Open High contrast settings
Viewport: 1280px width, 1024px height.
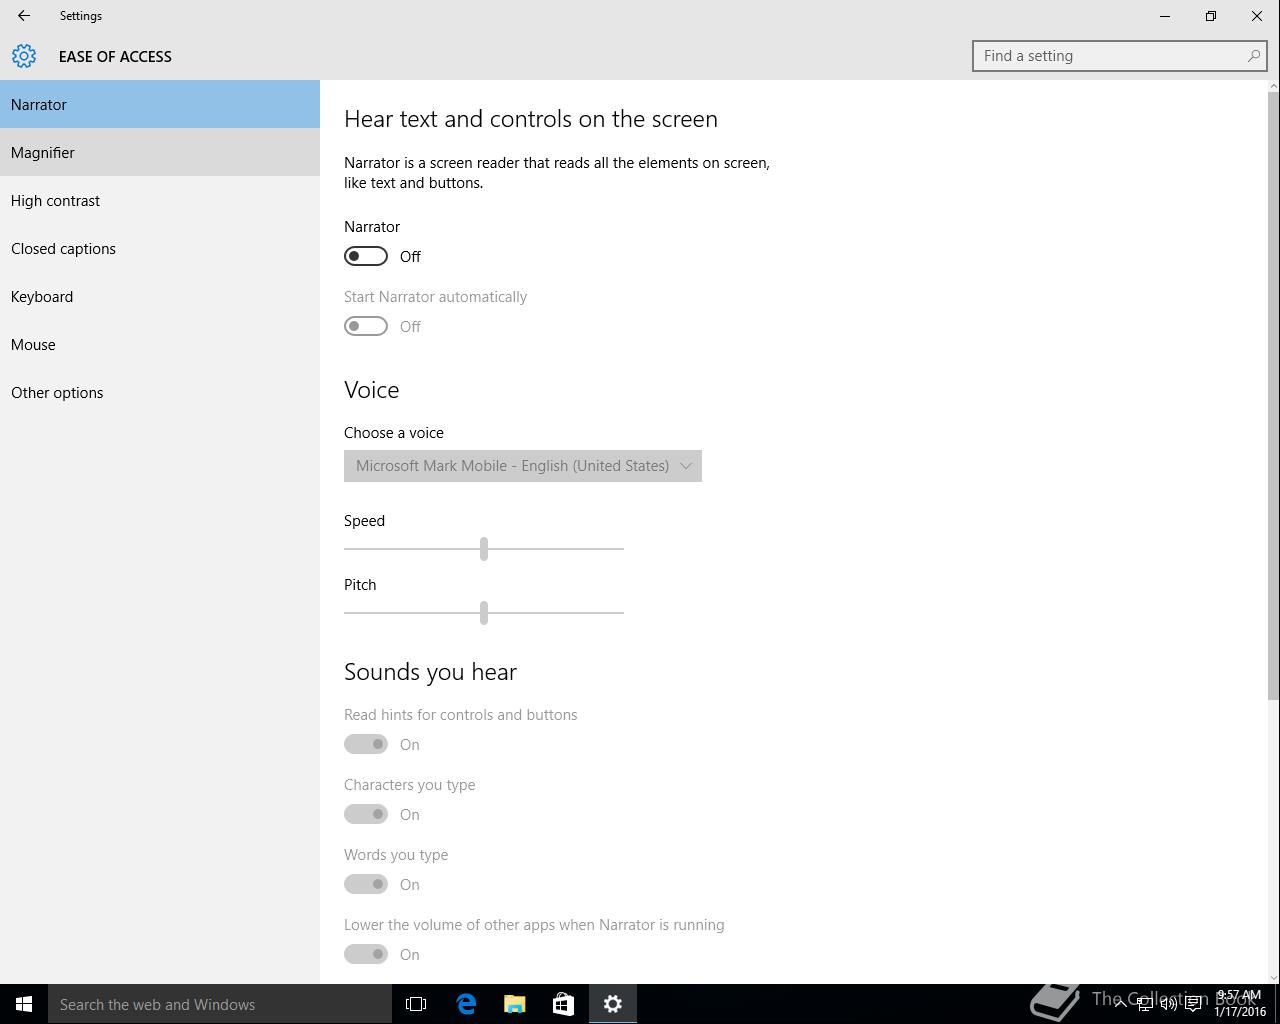tap(160, 200)
